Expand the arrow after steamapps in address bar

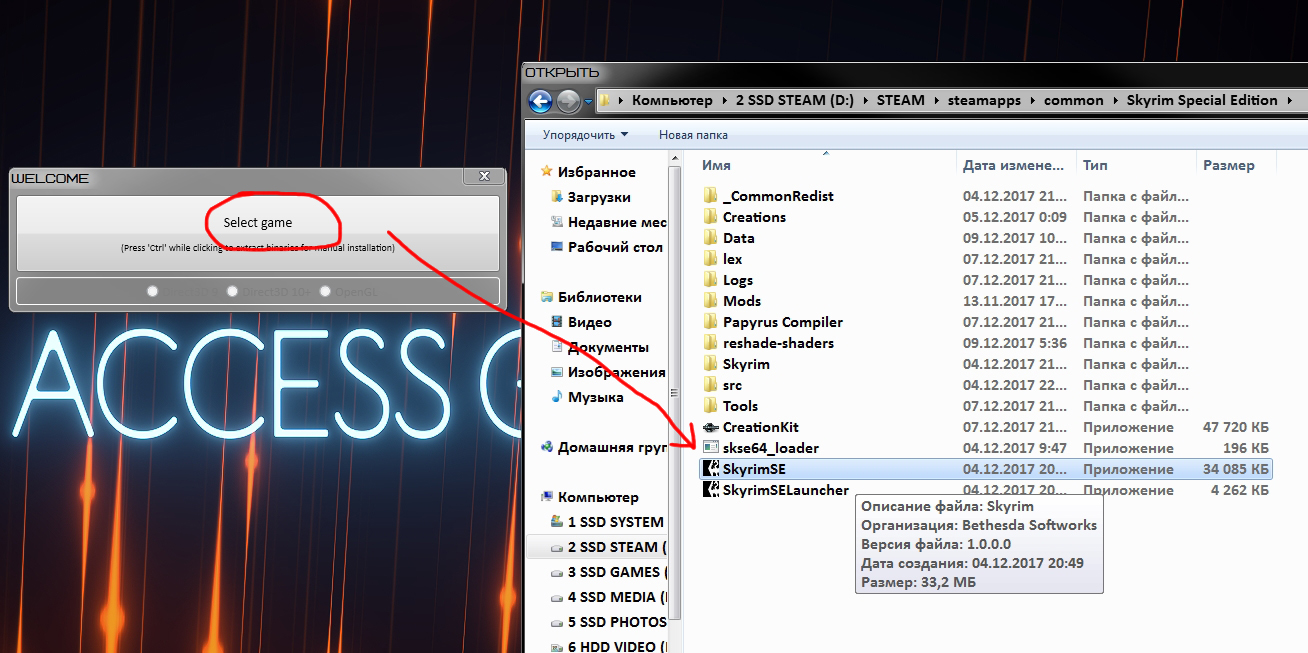1033,100
